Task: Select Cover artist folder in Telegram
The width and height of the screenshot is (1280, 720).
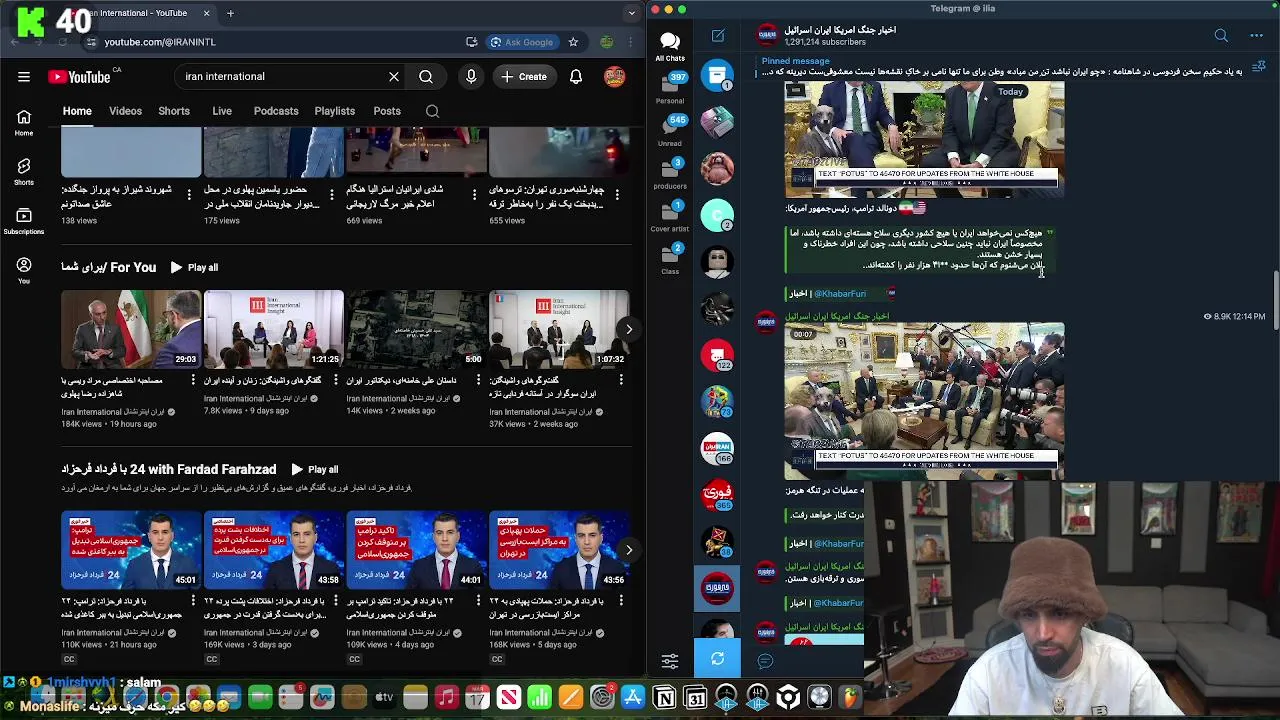Action: click(670, 216)
